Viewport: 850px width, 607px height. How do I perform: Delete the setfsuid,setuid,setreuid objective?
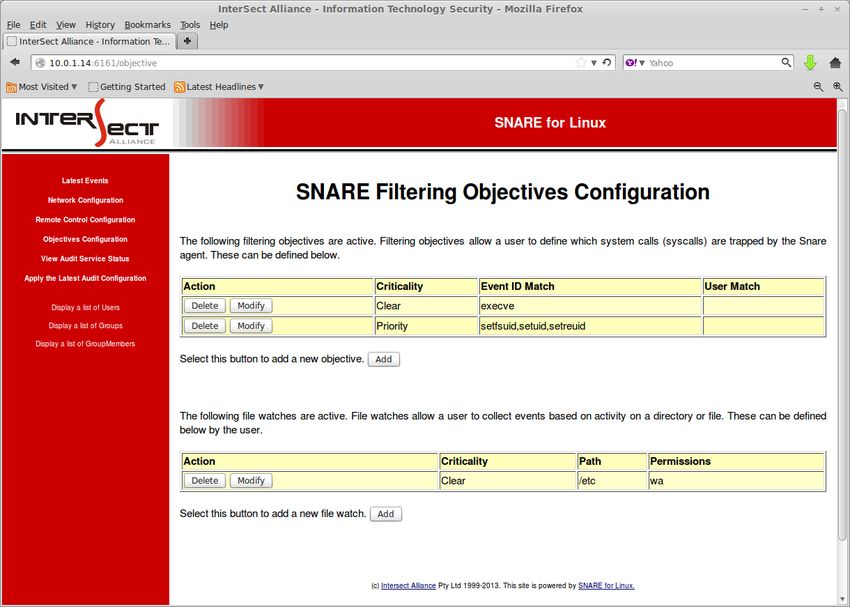[204, 326]
